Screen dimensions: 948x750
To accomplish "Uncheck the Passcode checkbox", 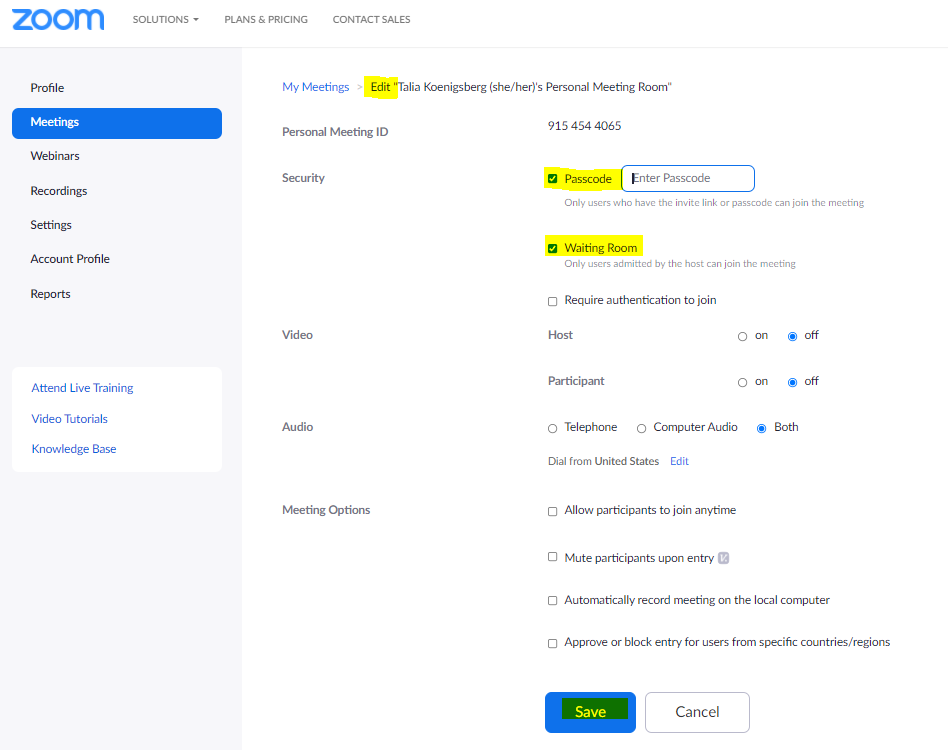I will (553, 179).
